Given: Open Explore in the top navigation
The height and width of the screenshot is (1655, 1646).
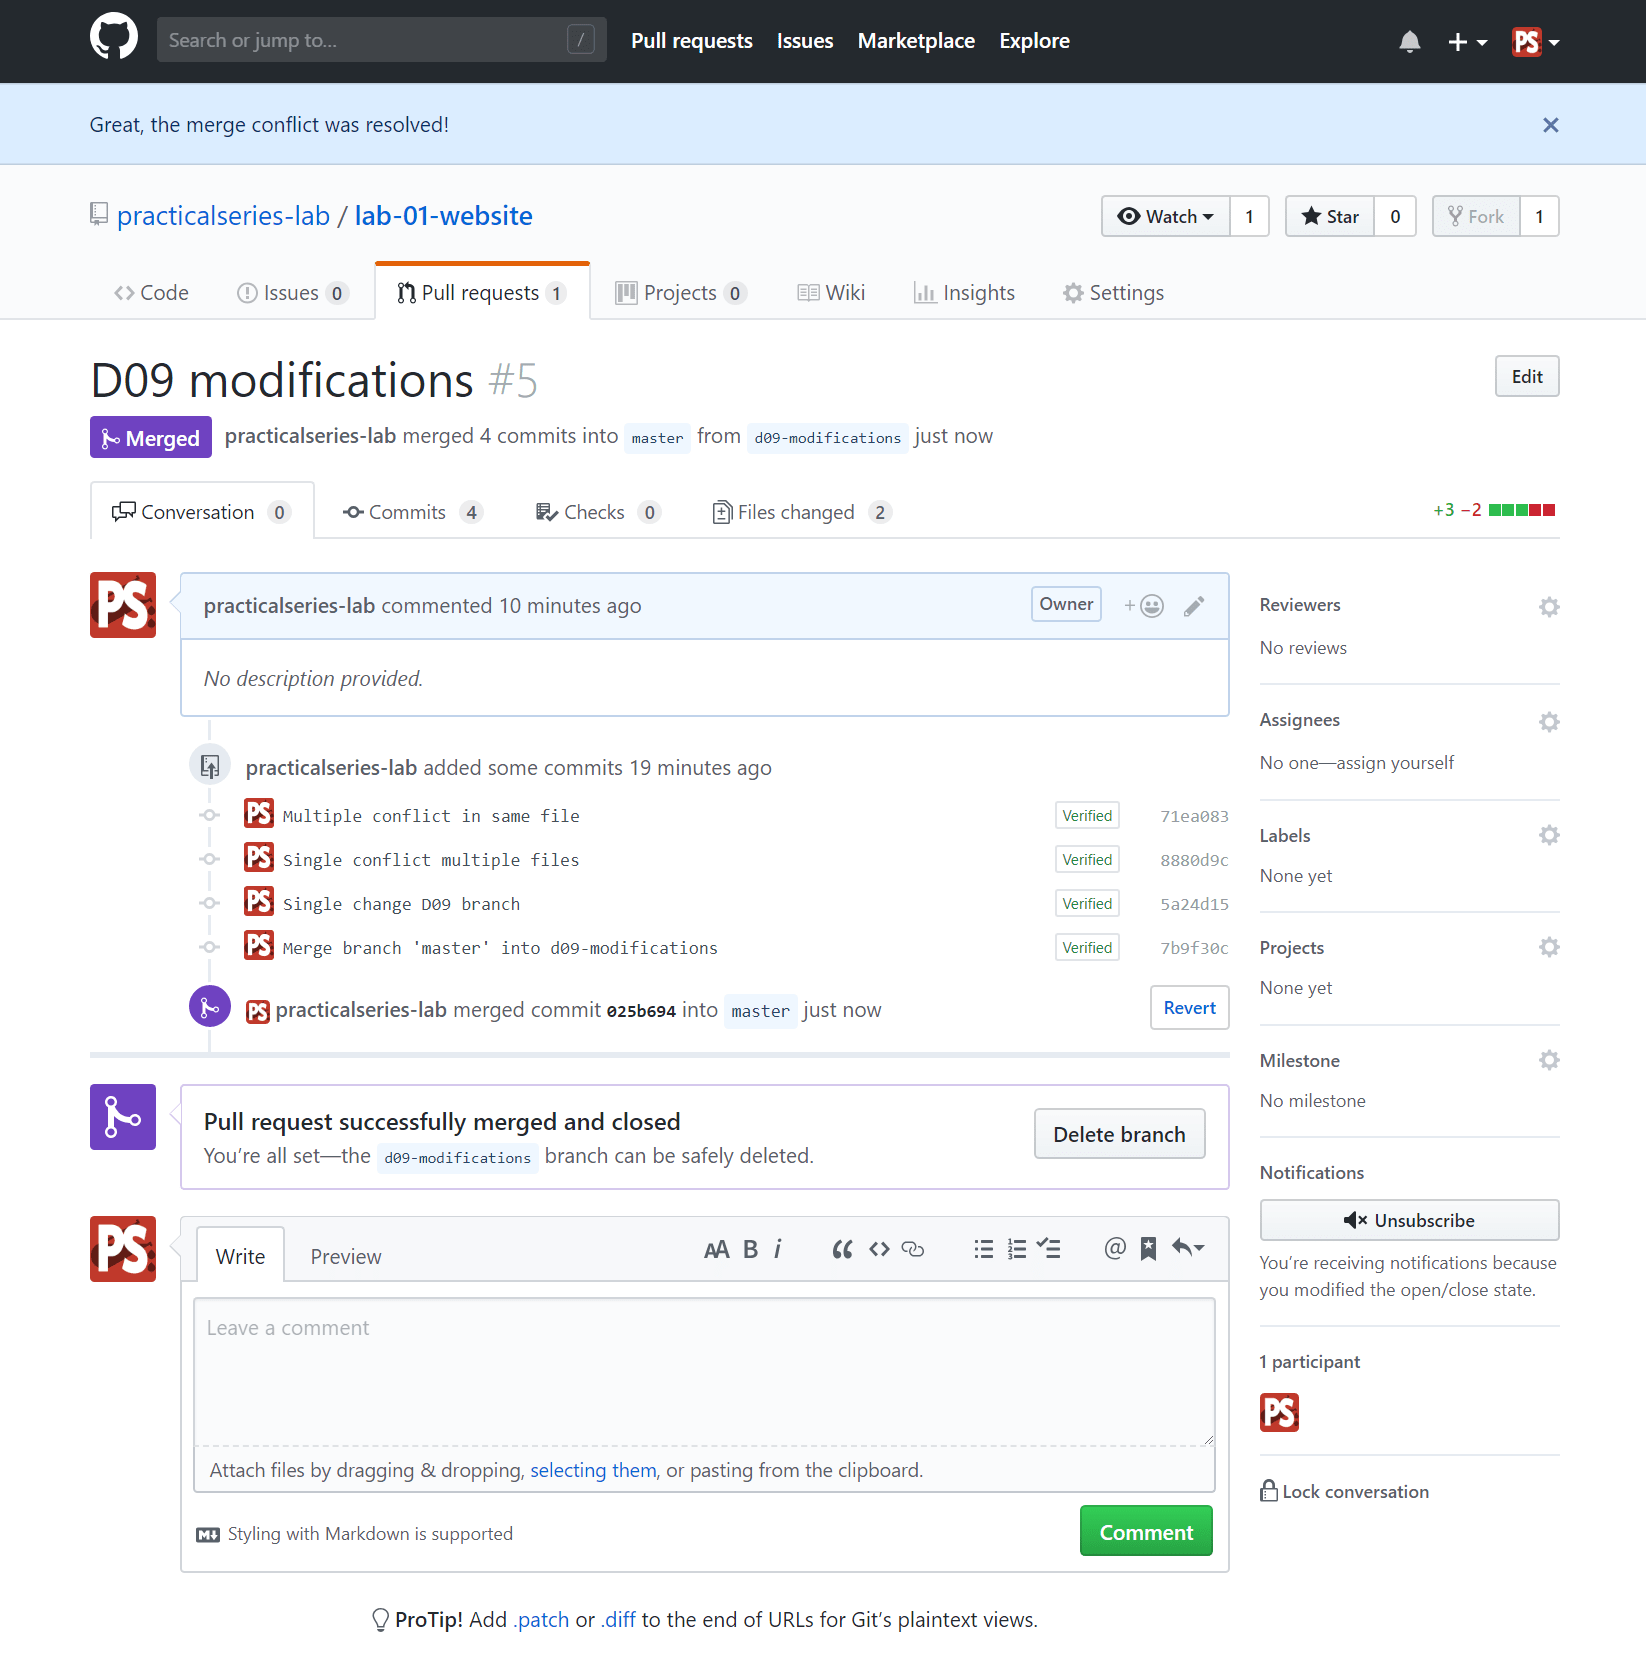Looking at the screenshot, I should 1034,41.
